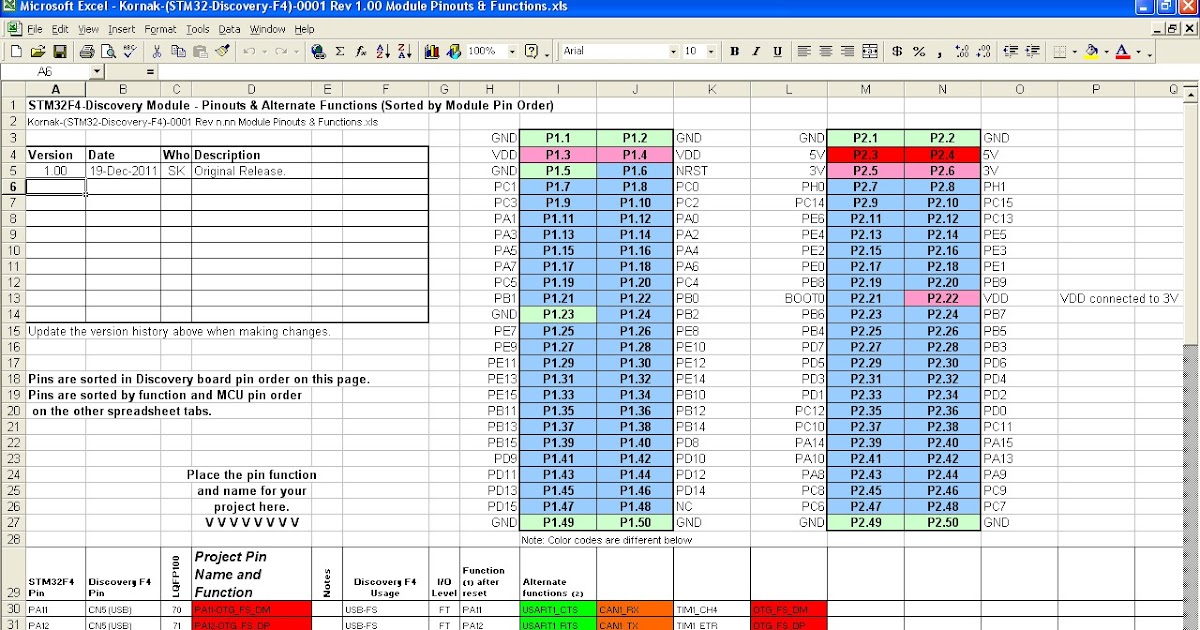The width and height of the screenshot is (1200, 630).
Task: Open the Borders style dropdown arrow
Action: coord(1075,51)
